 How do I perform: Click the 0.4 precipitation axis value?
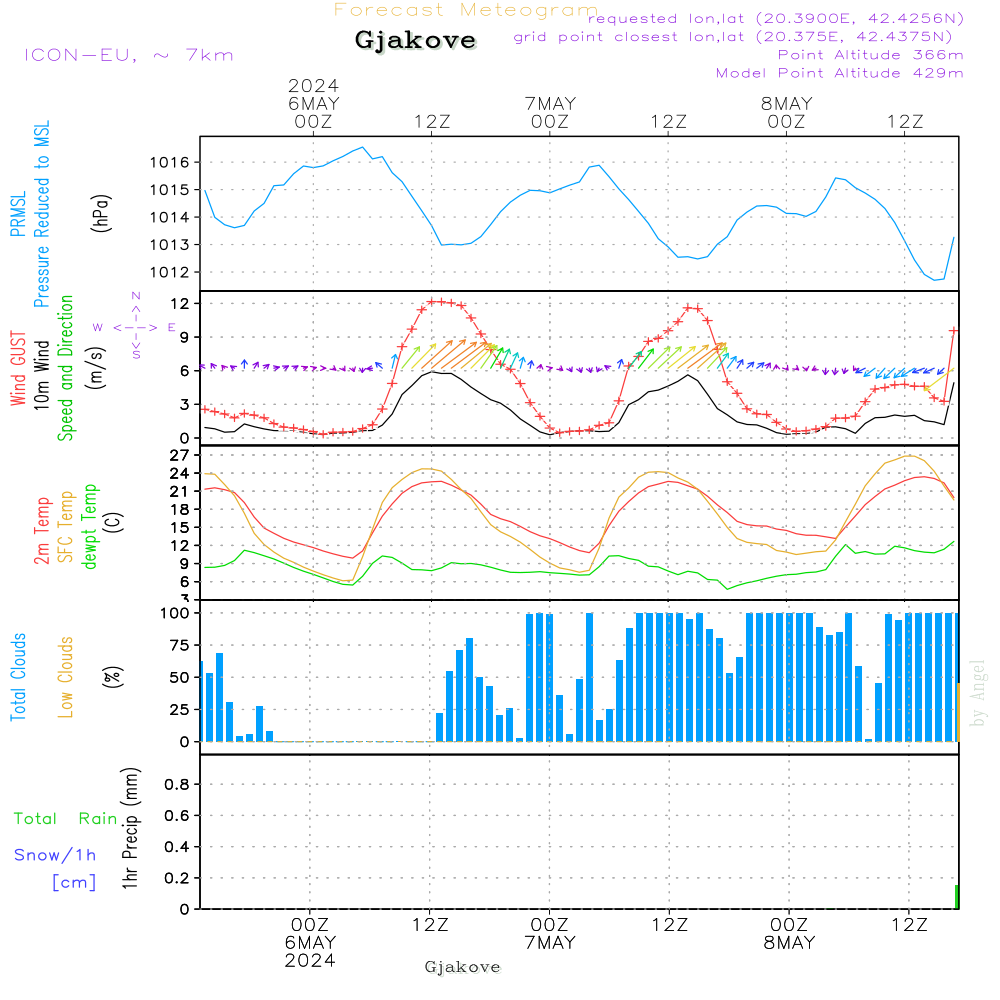tap(177, 848)
